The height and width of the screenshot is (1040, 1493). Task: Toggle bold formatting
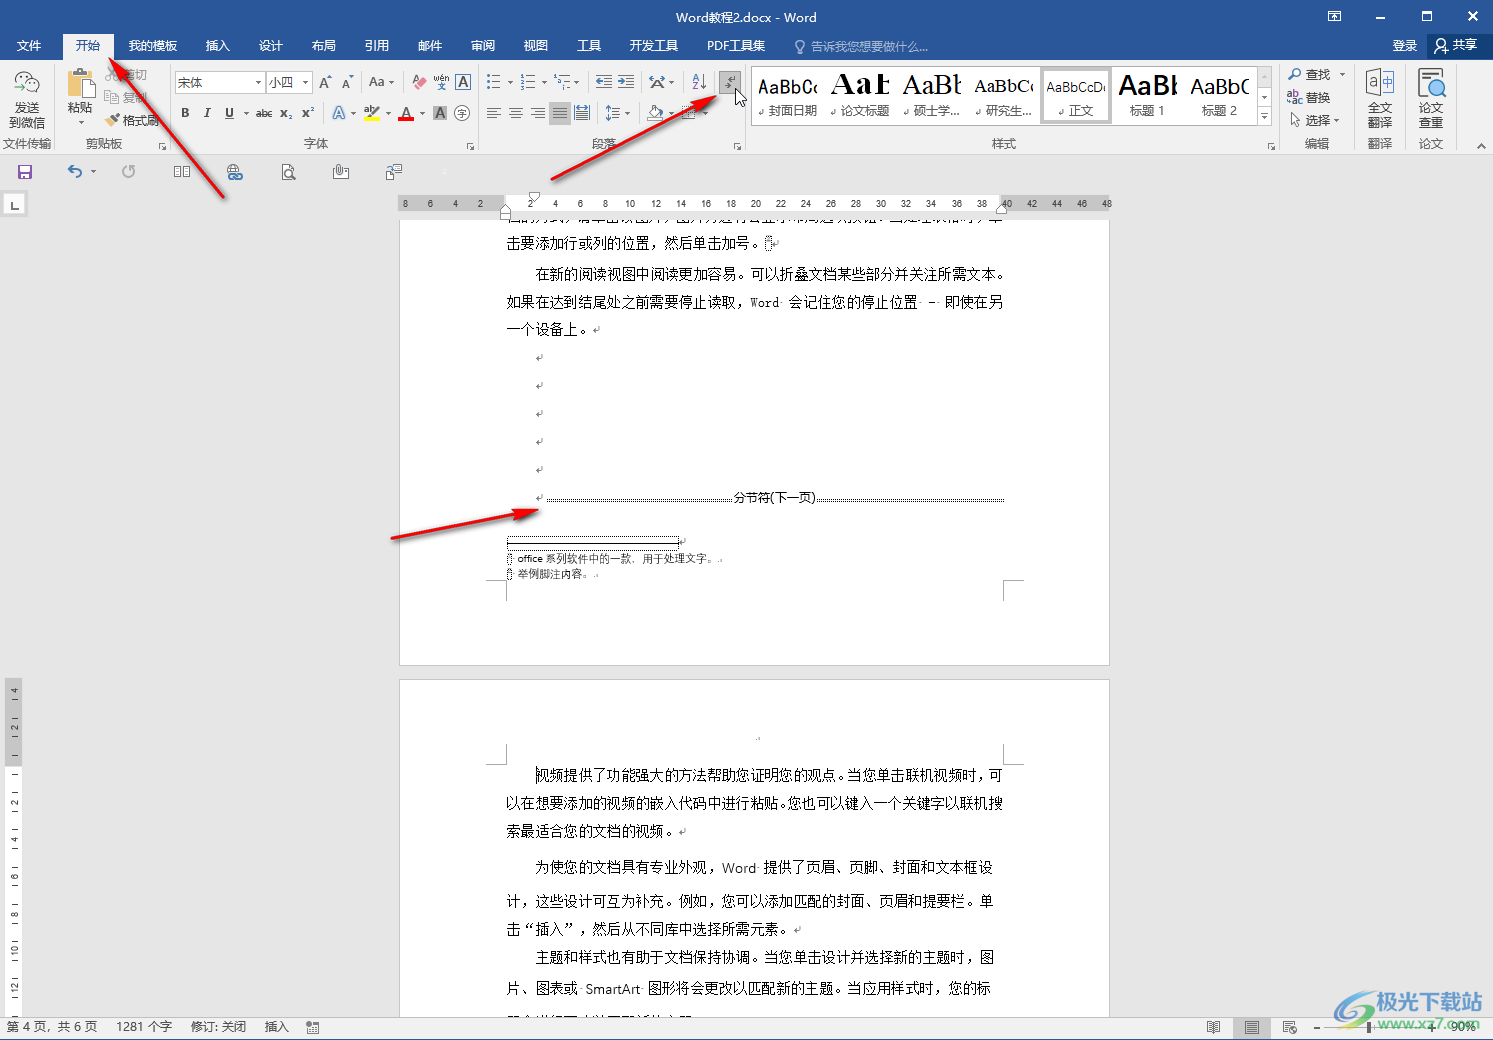[185, 113]
